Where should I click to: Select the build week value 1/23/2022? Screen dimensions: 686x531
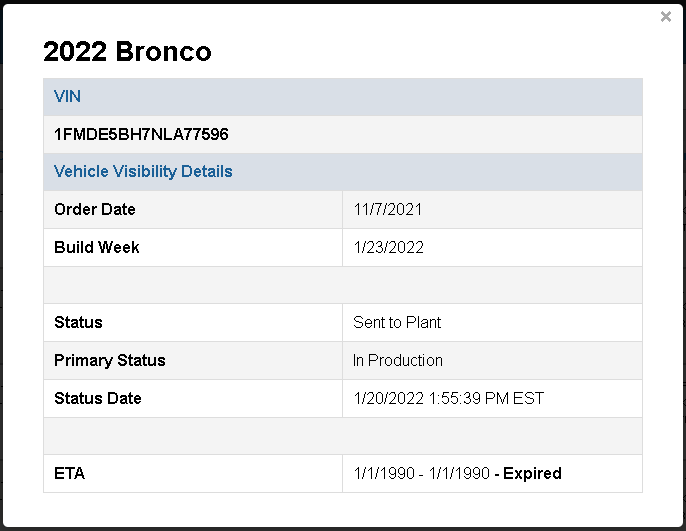click(x=388, y=248)
